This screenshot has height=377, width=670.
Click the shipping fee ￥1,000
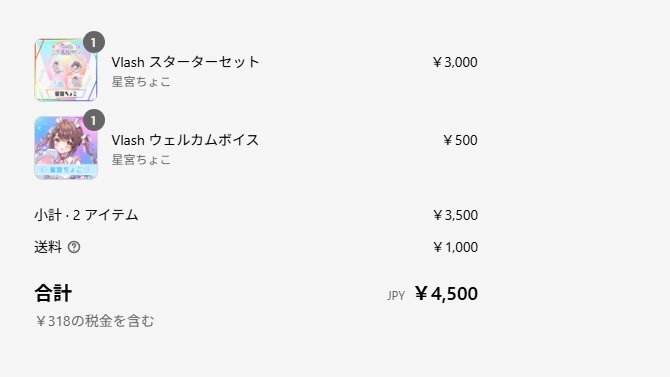455,247
